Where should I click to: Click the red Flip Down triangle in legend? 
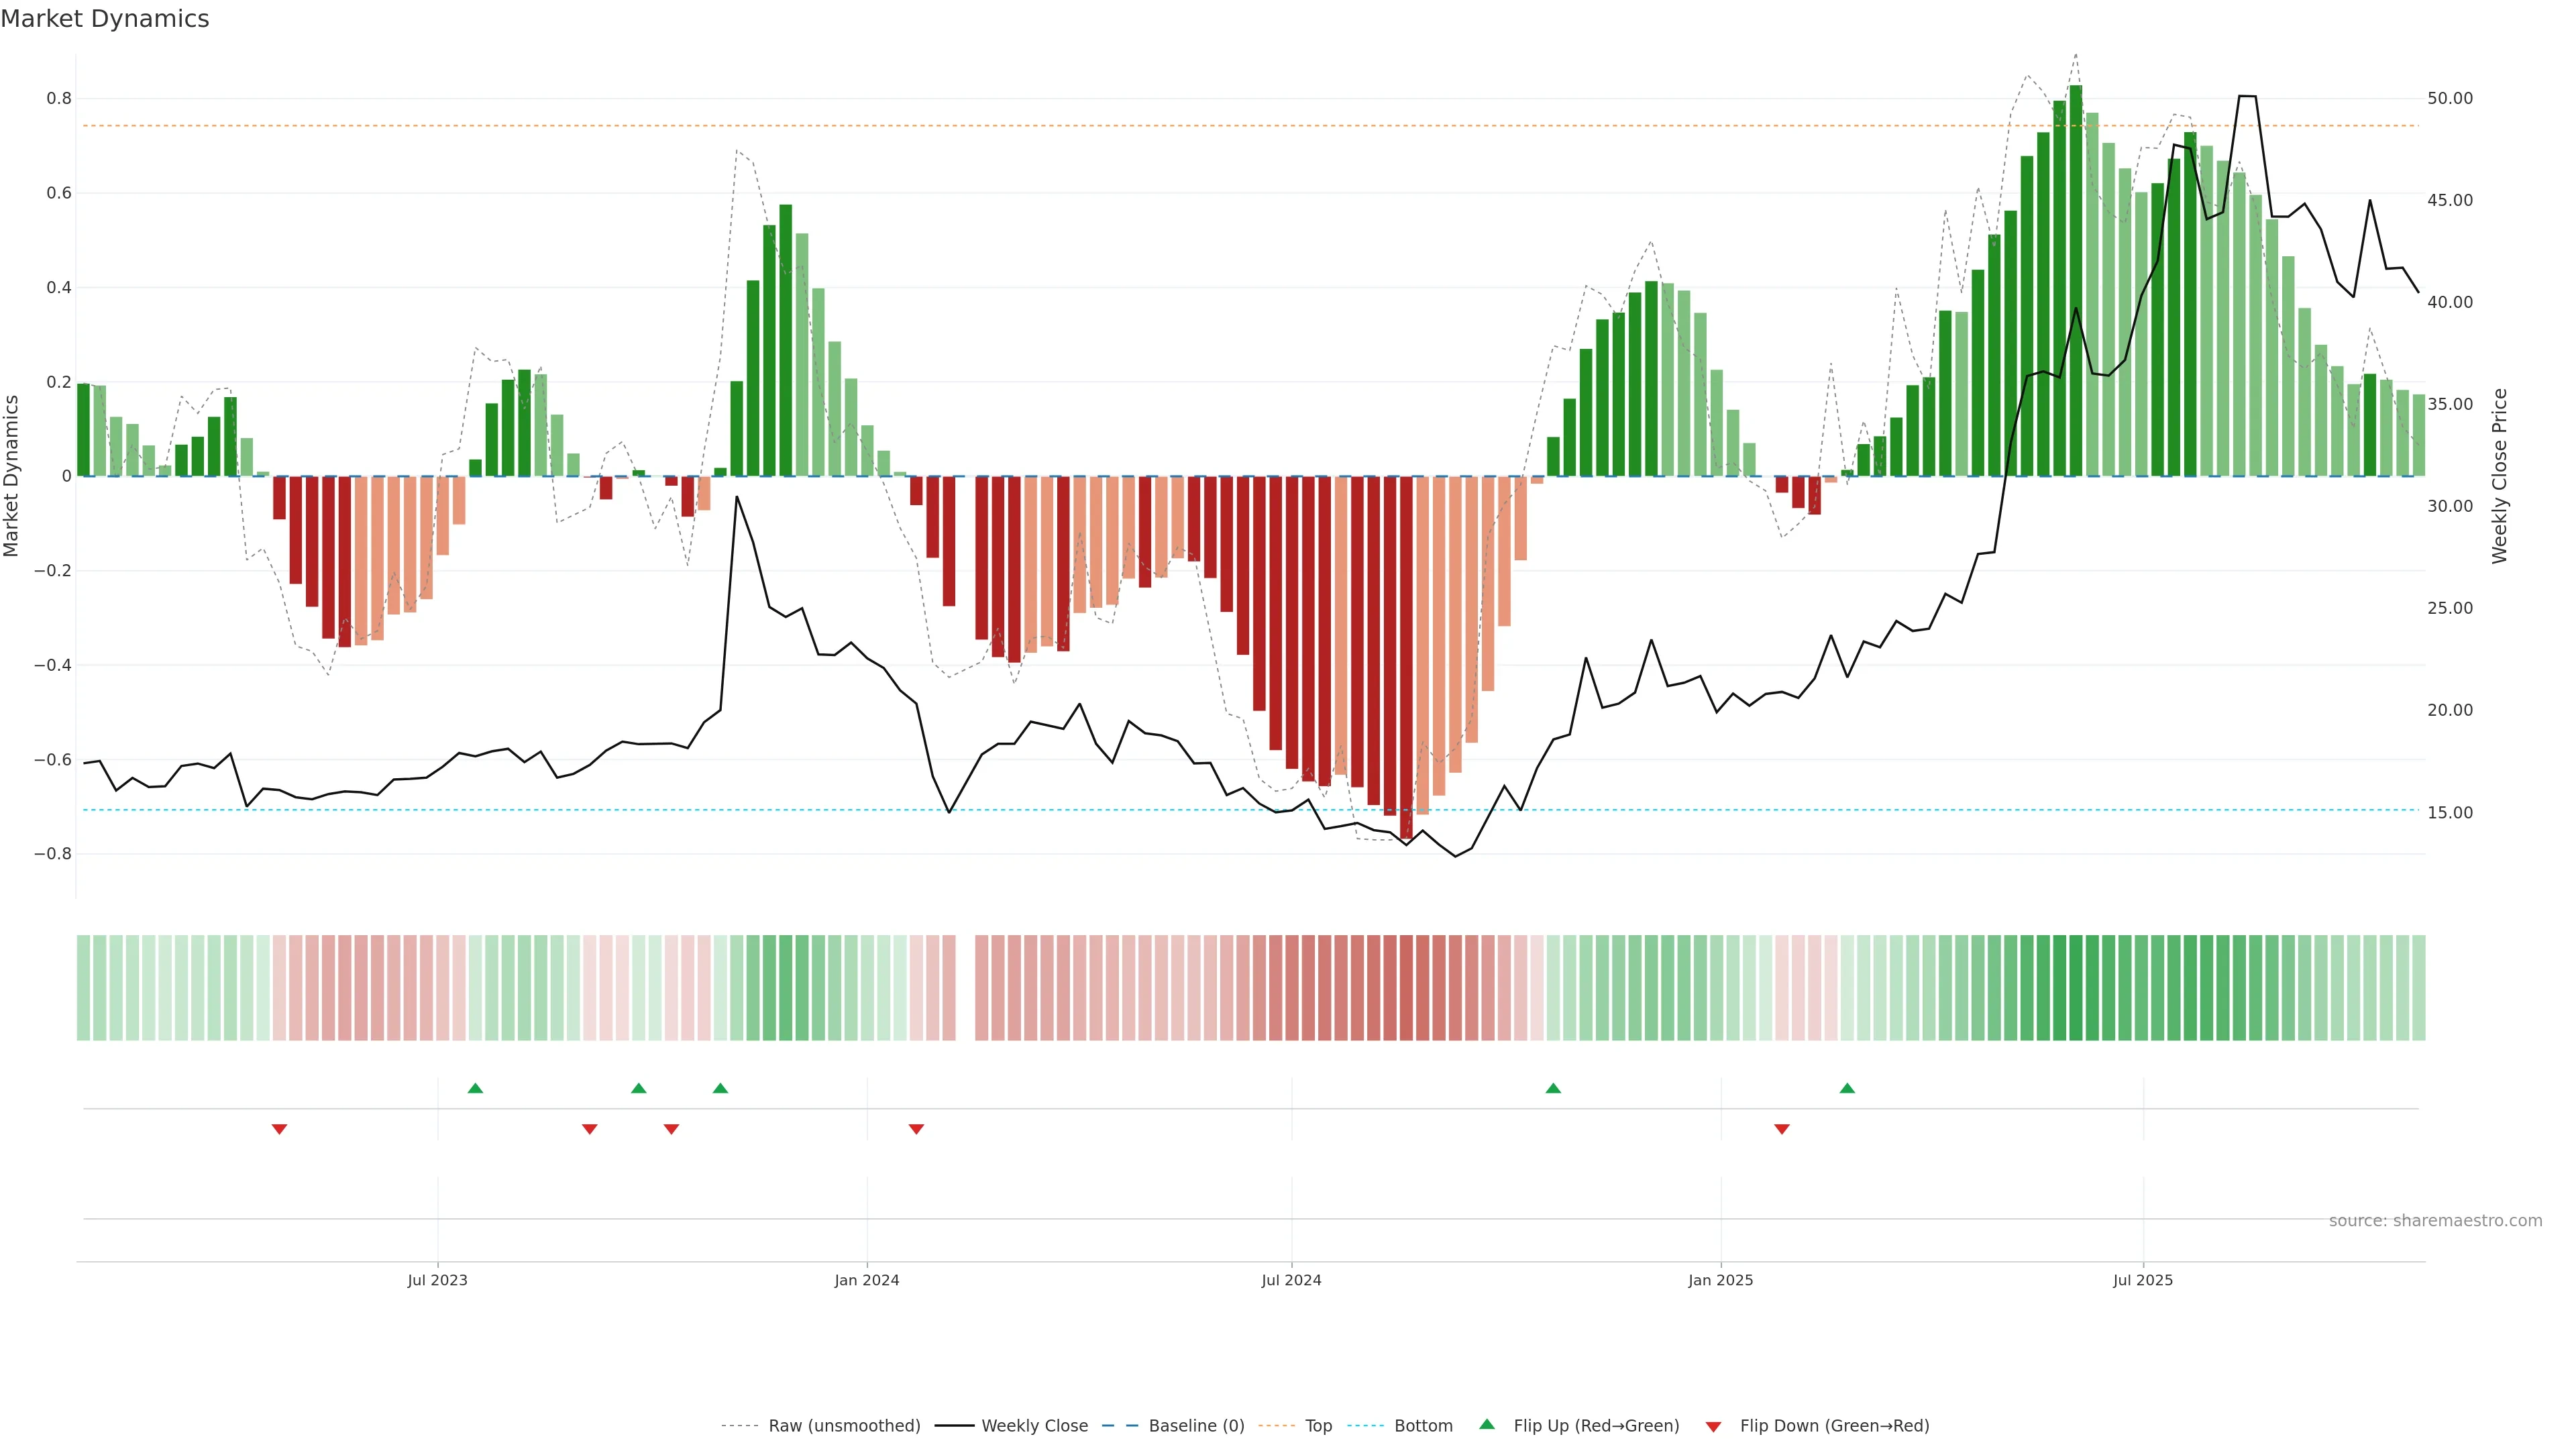[x=1713, y=1427]
